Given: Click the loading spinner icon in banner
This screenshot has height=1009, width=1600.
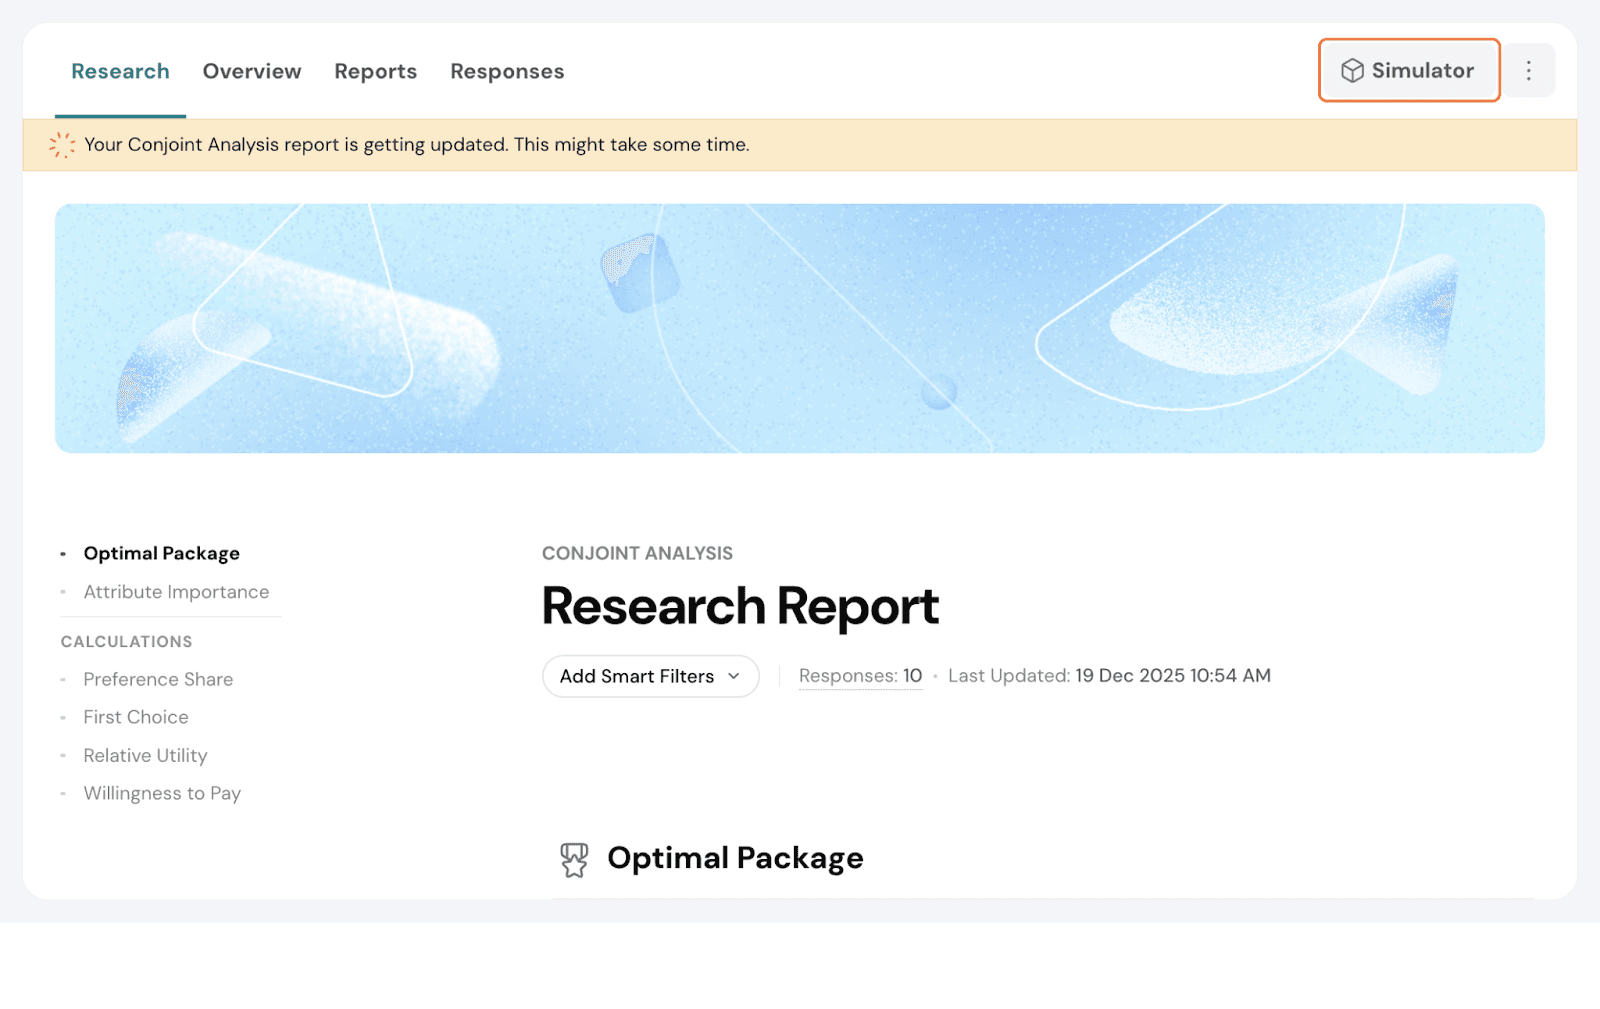Looking at the screenshot, I should (x=62, y=145).
